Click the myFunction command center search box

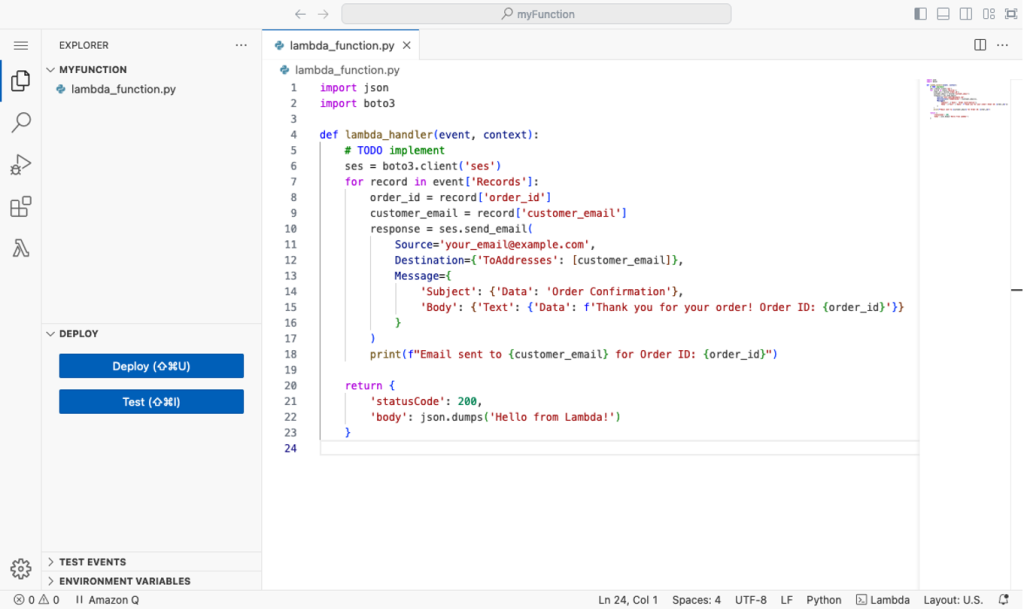pos(536,14)
